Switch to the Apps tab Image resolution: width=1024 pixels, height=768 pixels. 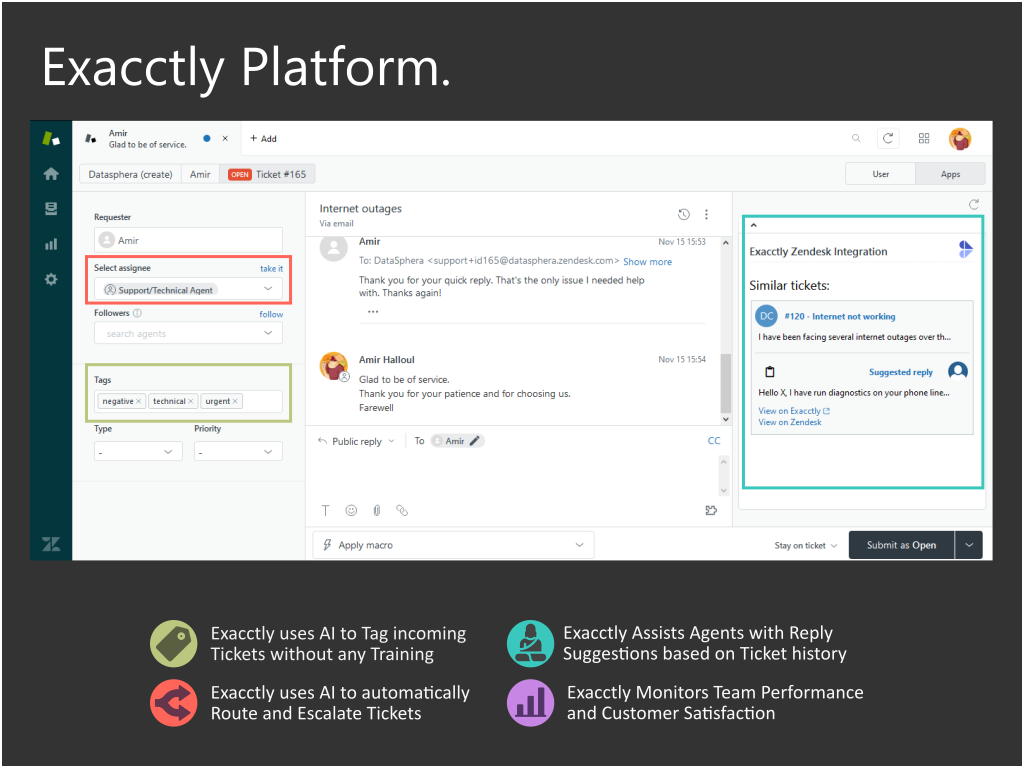click(x=950, y=174)
